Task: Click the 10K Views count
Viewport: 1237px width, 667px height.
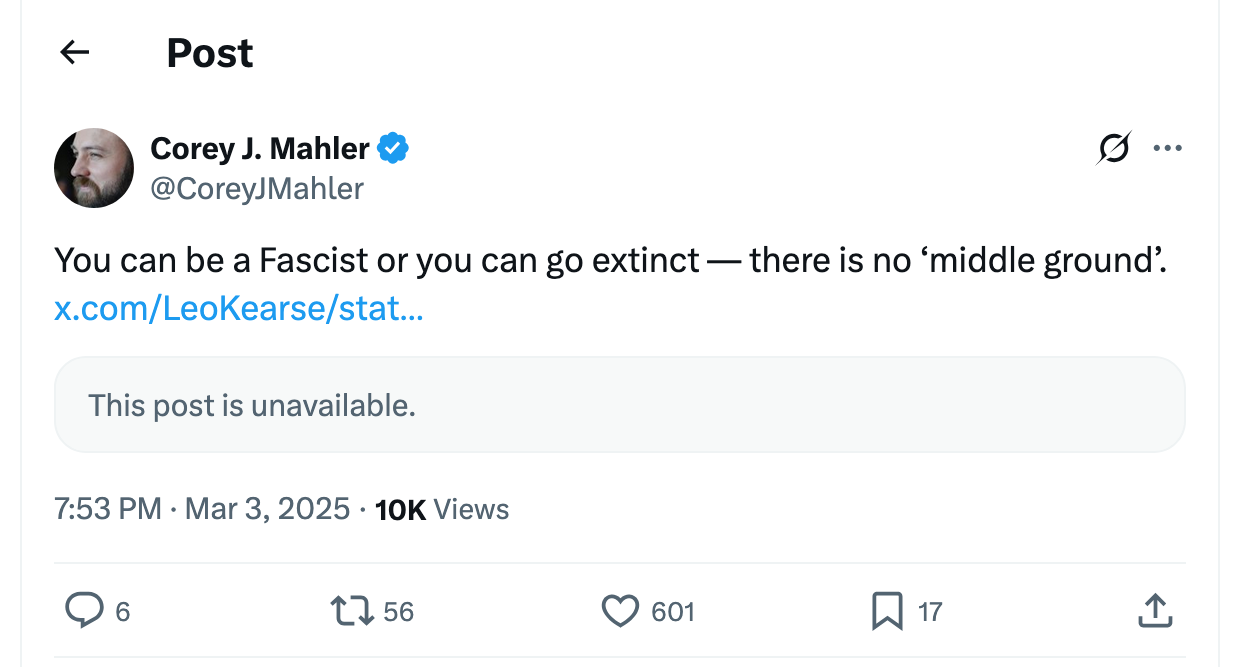Action: click(442, 509)
